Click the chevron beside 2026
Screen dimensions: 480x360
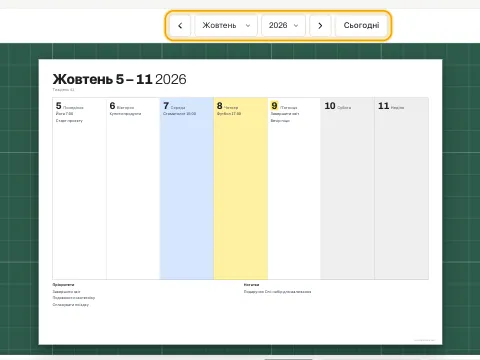(296, 26)
